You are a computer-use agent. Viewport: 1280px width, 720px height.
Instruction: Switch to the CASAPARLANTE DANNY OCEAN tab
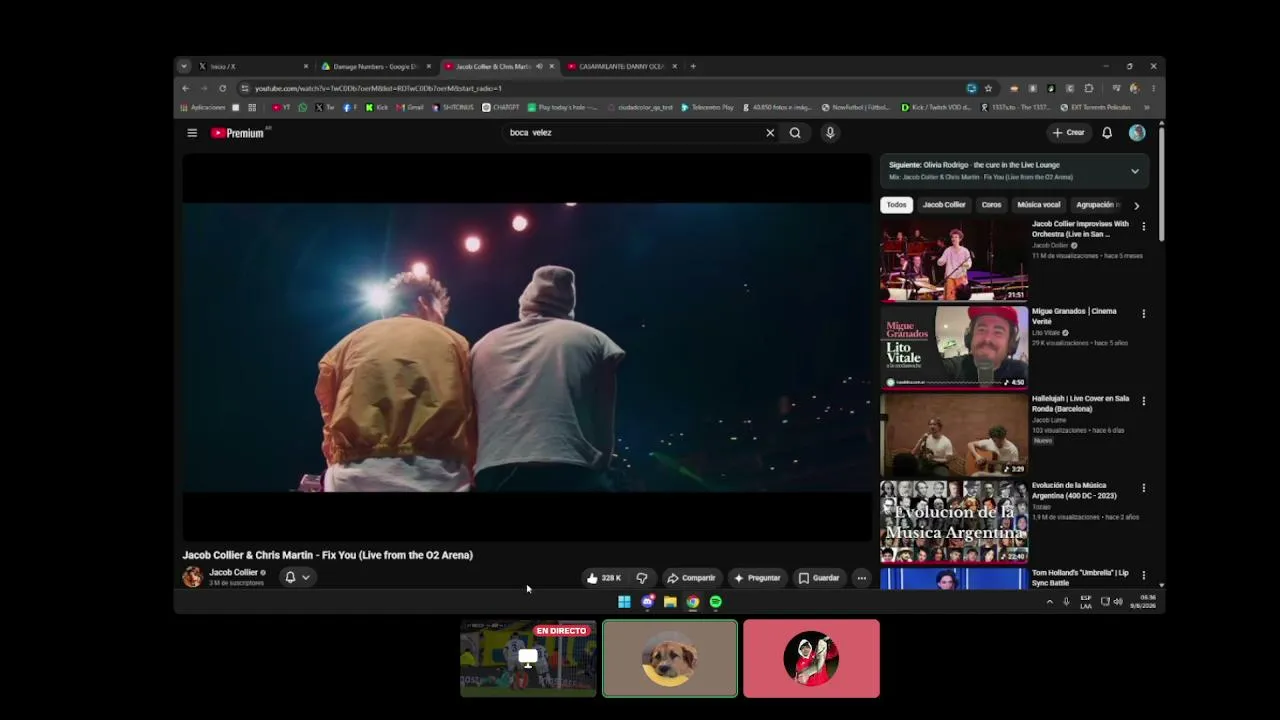point(621,66)
